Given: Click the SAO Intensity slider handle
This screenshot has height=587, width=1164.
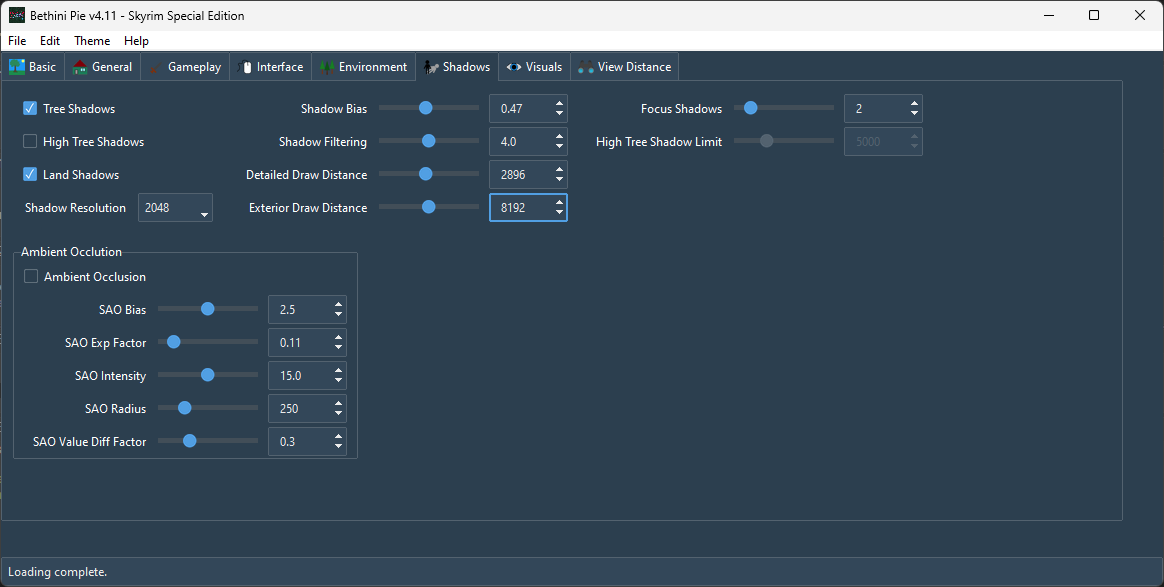Looking at the screenshot, I should [208, 375].
